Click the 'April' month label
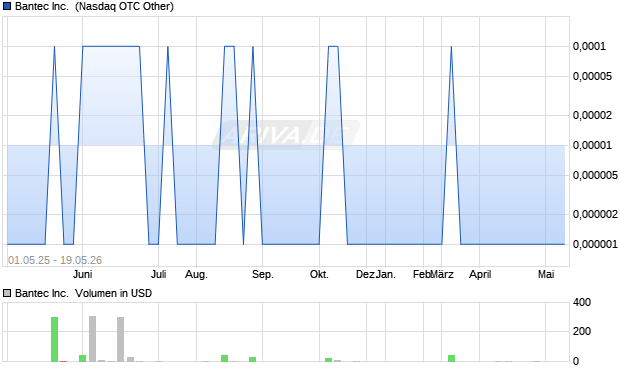620x371 pixels. (x=480, y=274)
